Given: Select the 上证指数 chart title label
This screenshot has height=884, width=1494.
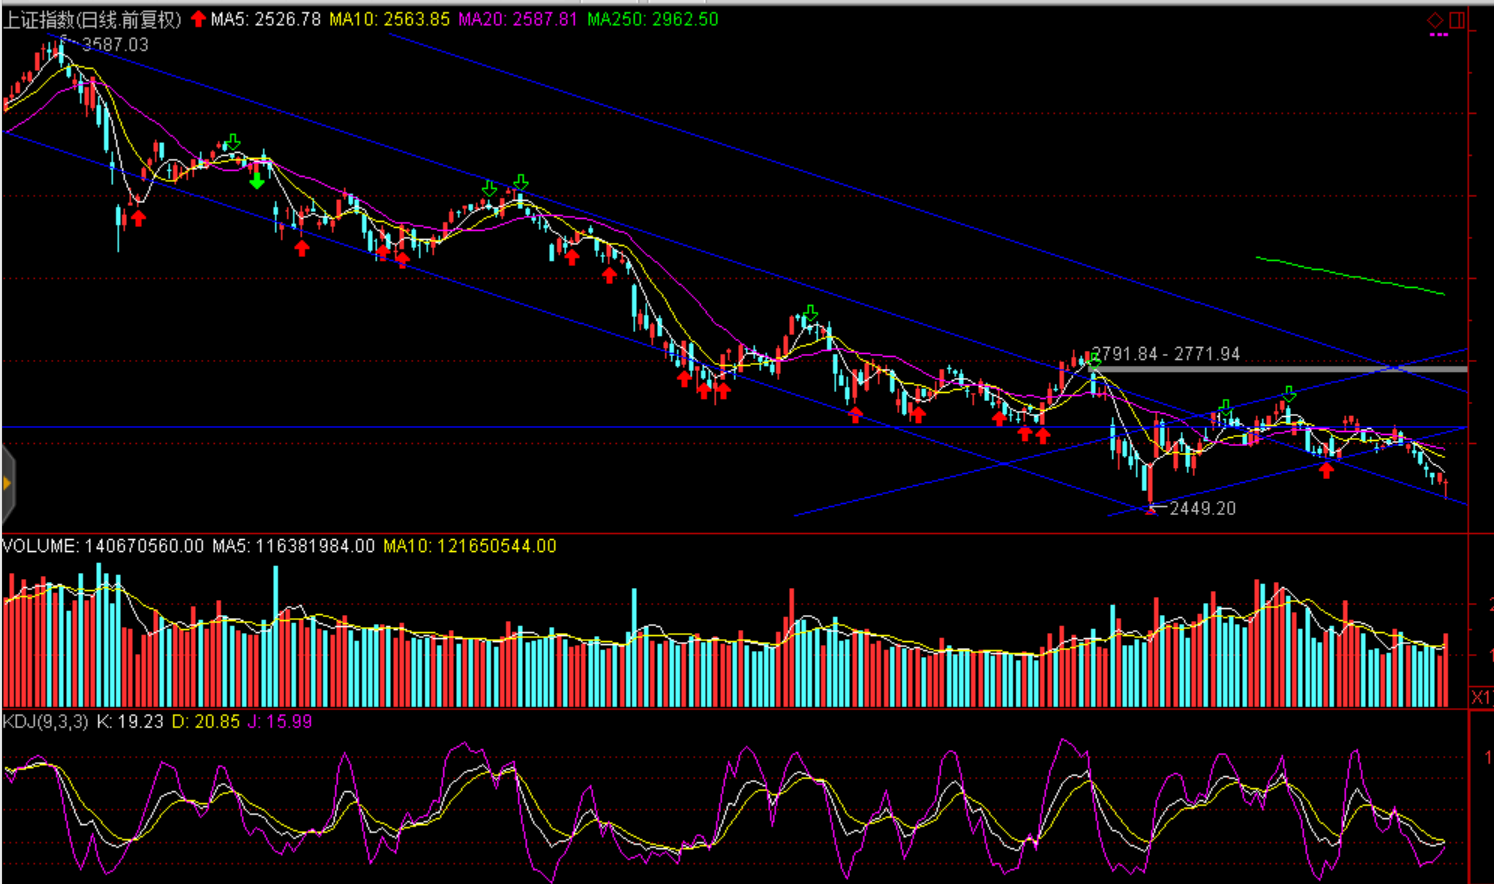Looking at the screenshot, I should (92, 19).
